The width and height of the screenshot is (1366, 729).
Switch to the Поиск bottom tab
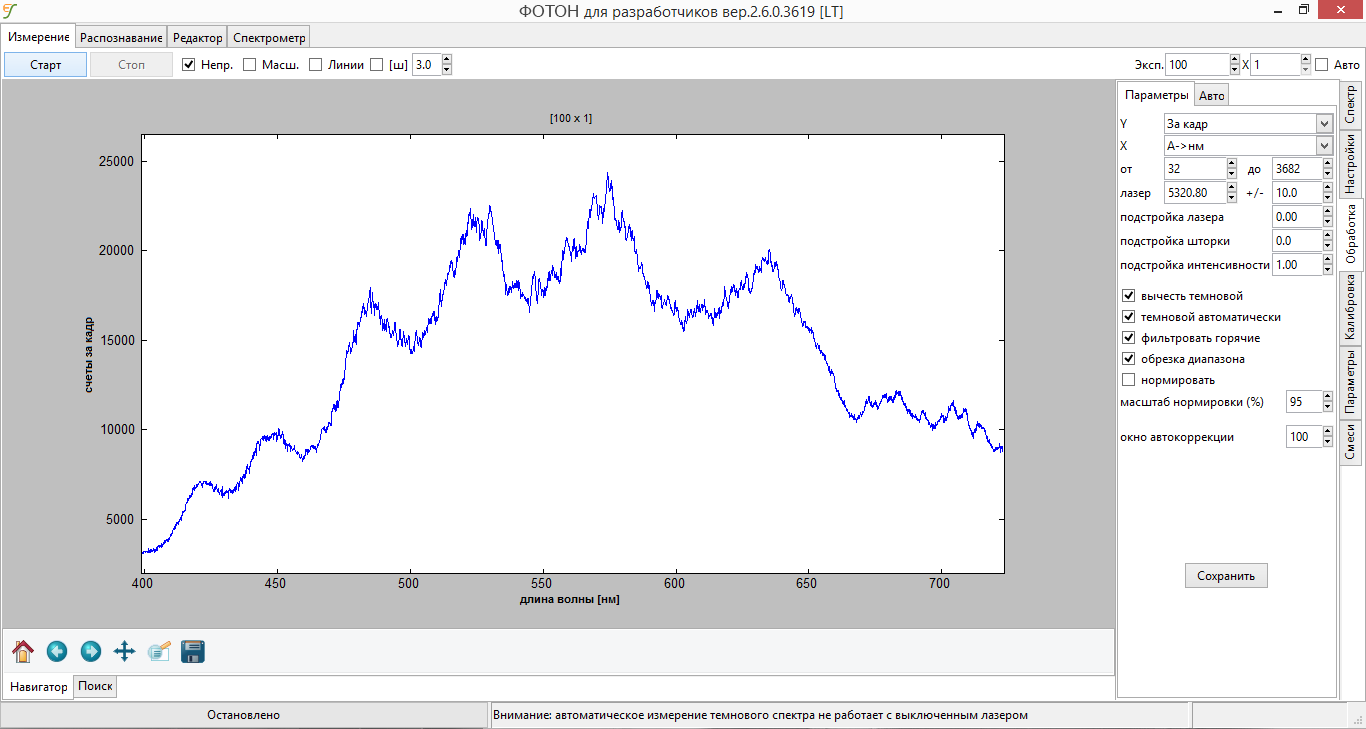click(x=95, y=687)
